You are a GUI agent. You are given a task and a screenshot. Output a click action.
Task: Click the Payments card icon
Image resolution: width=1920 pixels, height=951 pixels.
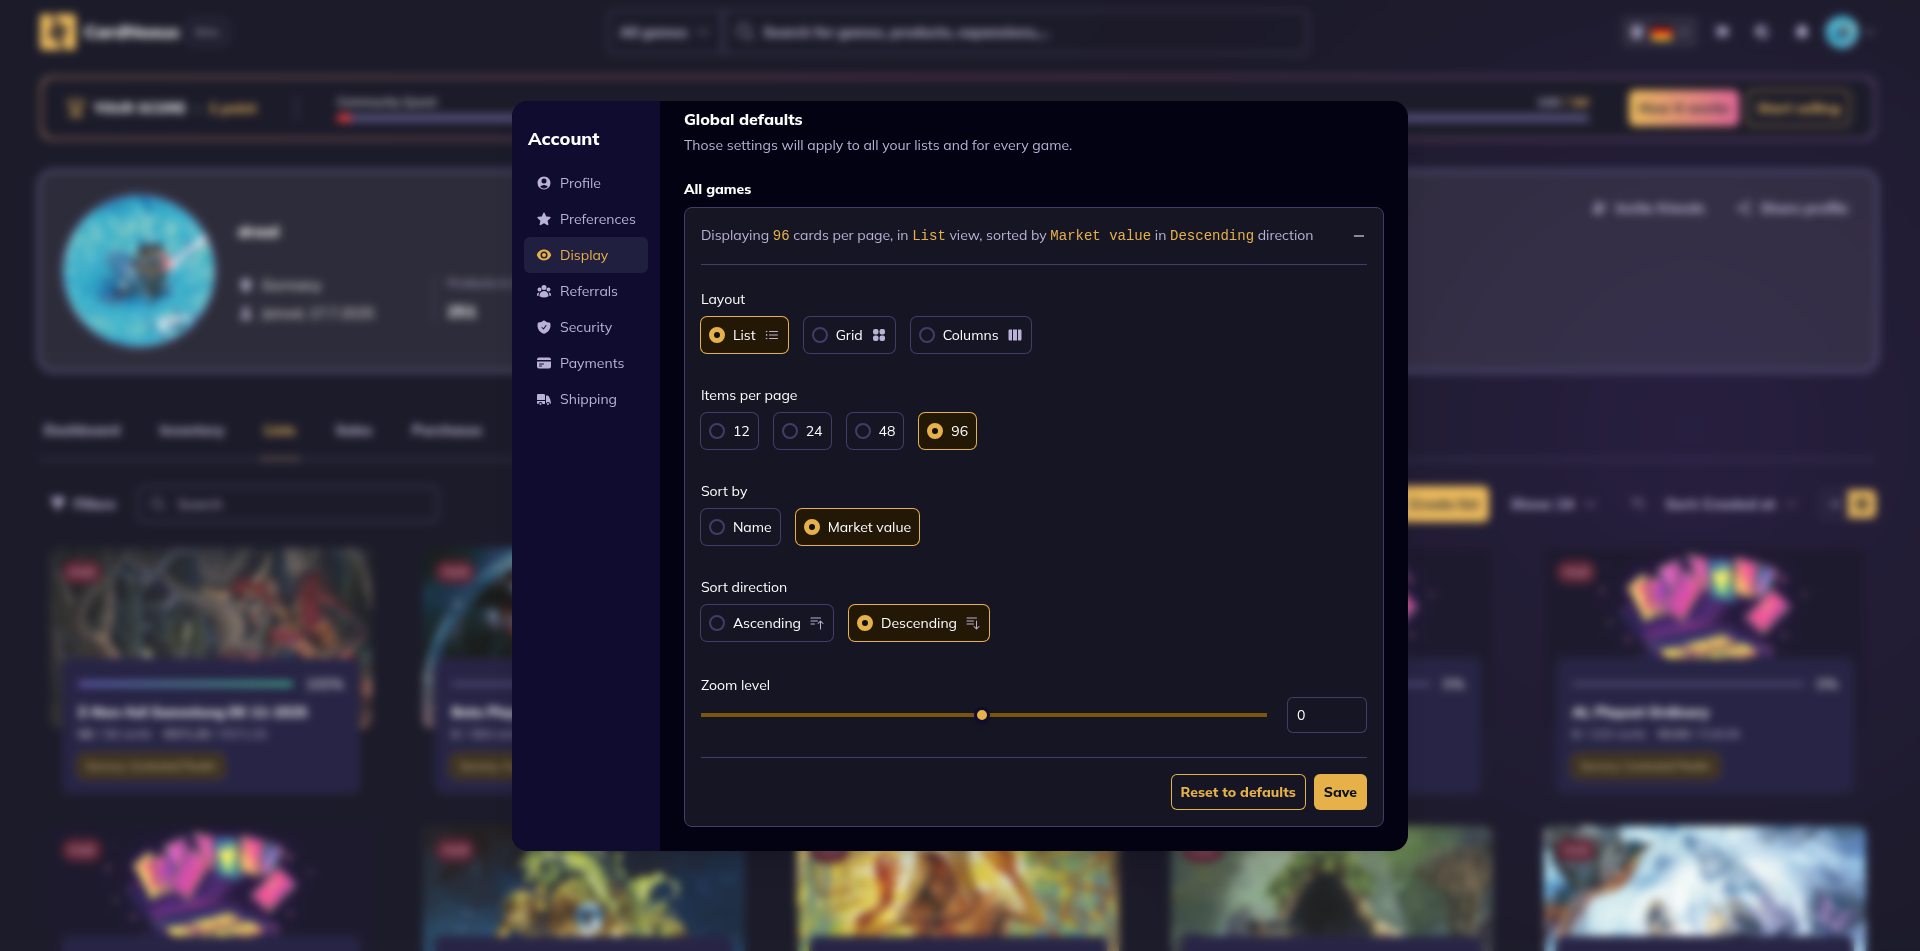pyautogui.click(x=544, y=363)
